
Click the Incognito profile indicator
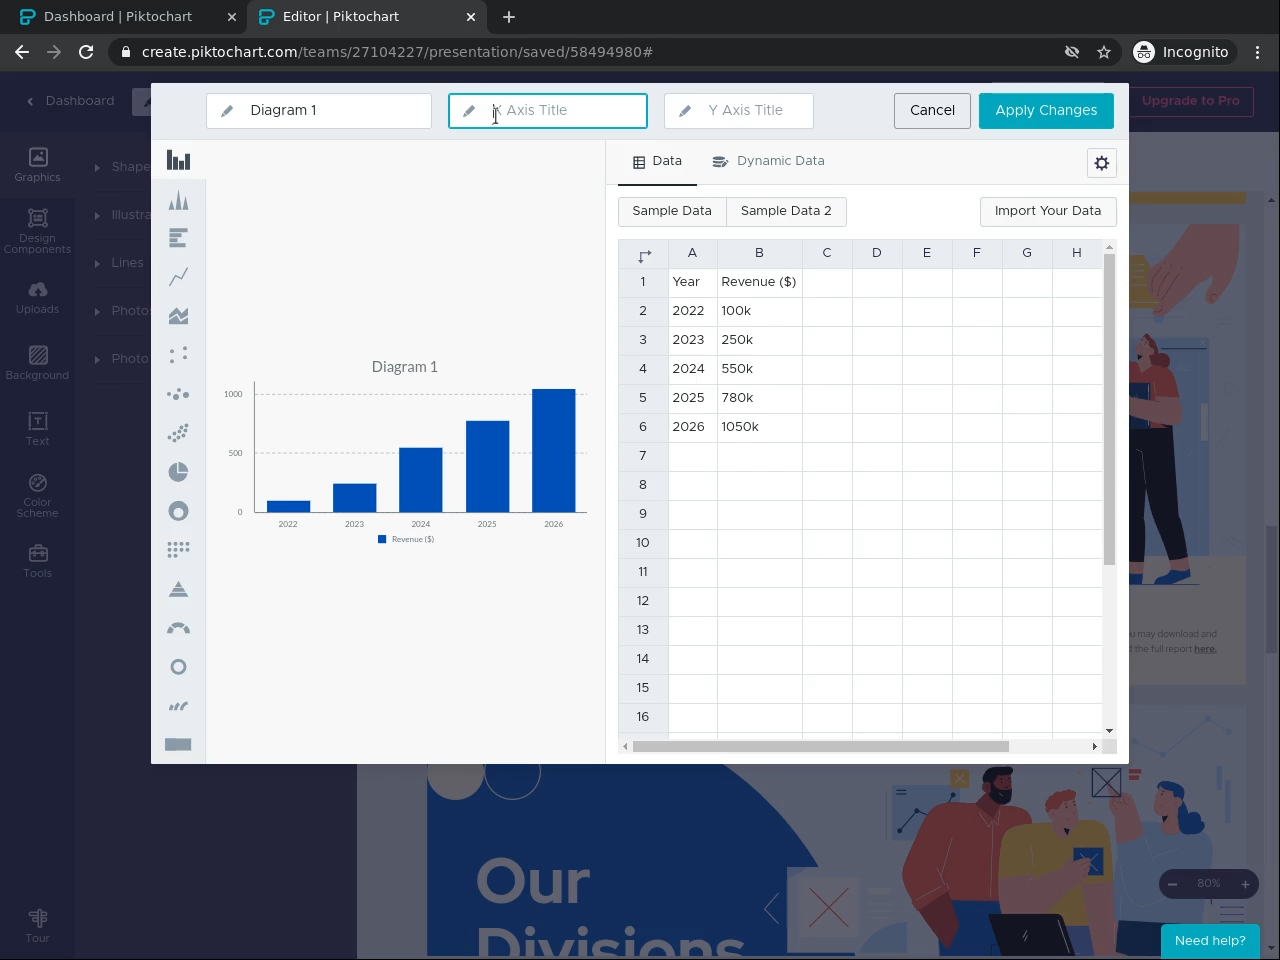click(1181, 52)
